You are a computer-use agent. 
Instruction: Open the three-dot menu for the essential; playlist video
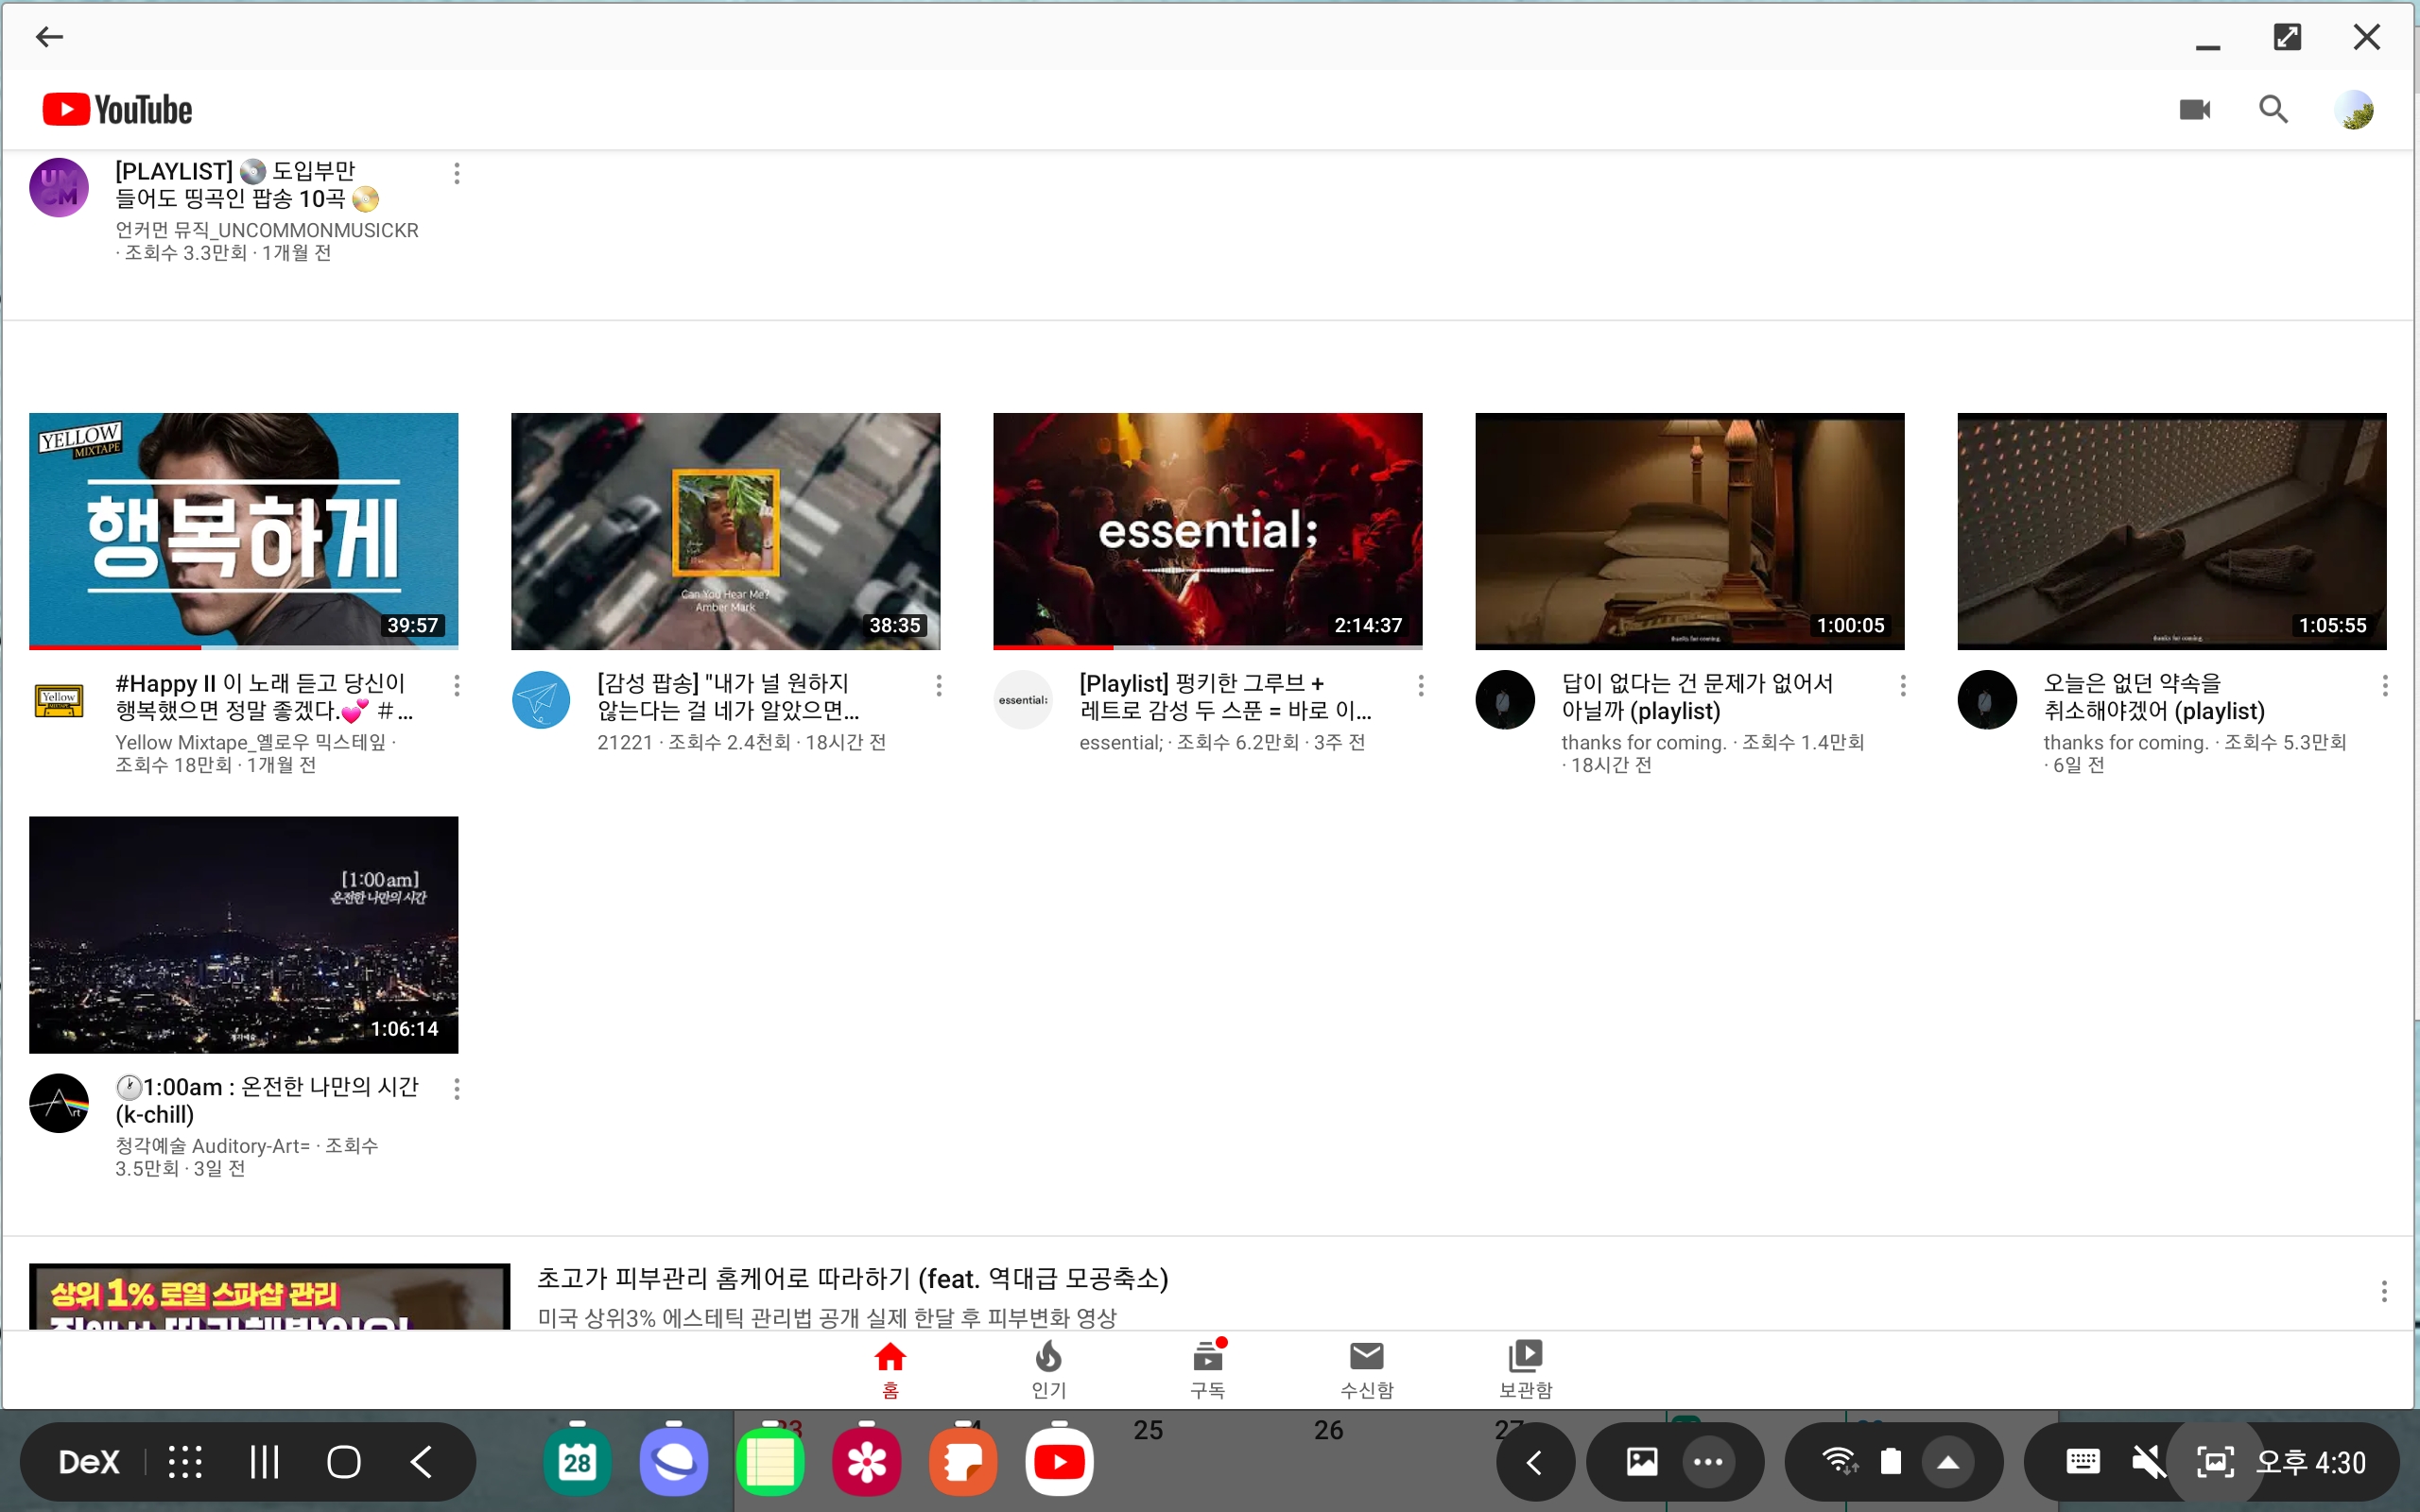[x=1420, y=685]
